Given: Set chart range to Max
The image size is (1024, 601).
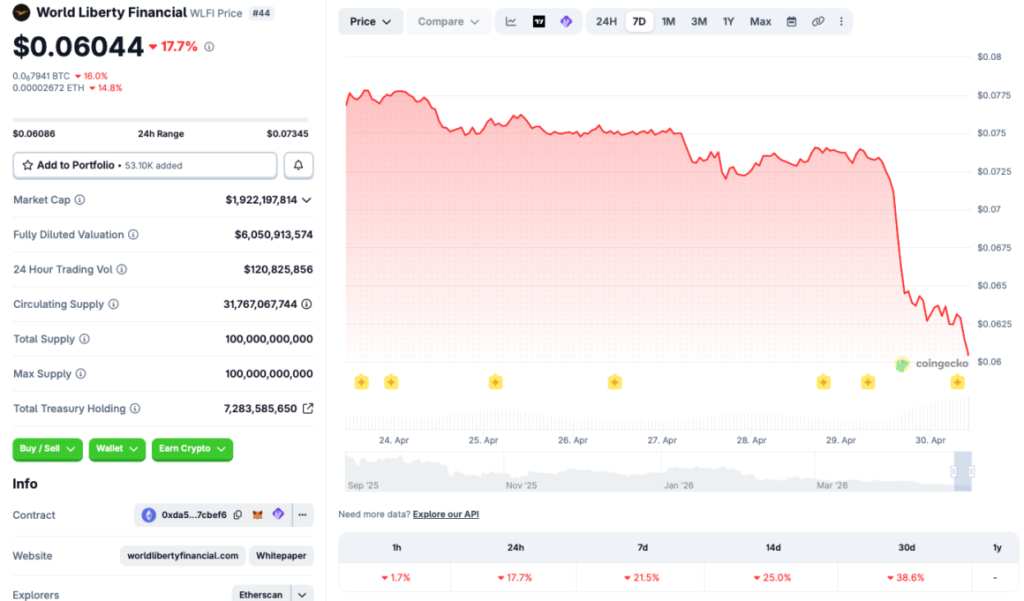Looking at the screenshot, I should coord(760,22).
